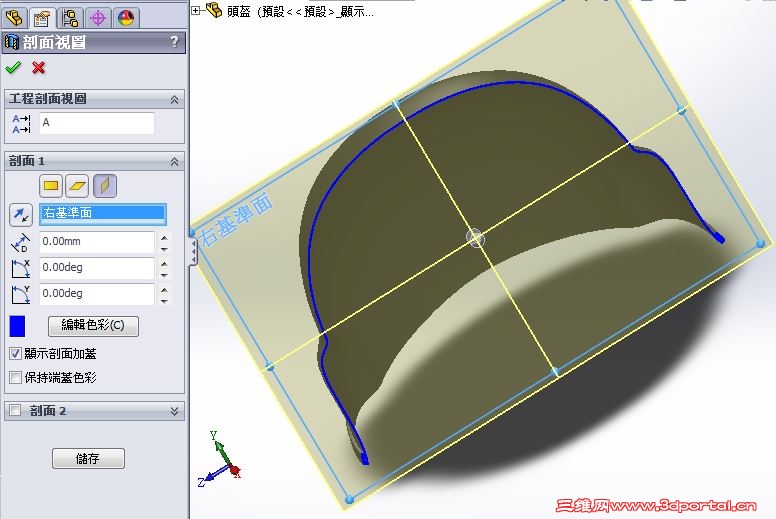Image resolution: width=776 pixels, height=519 pixels.
Task: Click the 編輯色彩(C) button
Action: [x=93, y=326]
